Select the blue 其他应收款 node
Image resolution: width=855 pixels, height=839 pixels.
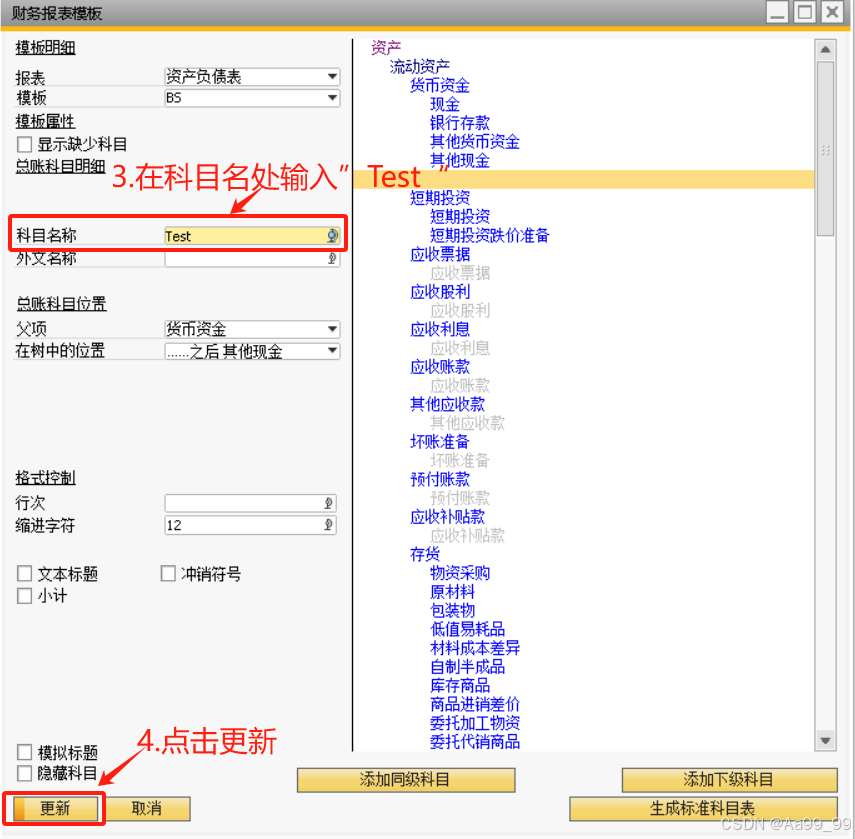[448, 405]
